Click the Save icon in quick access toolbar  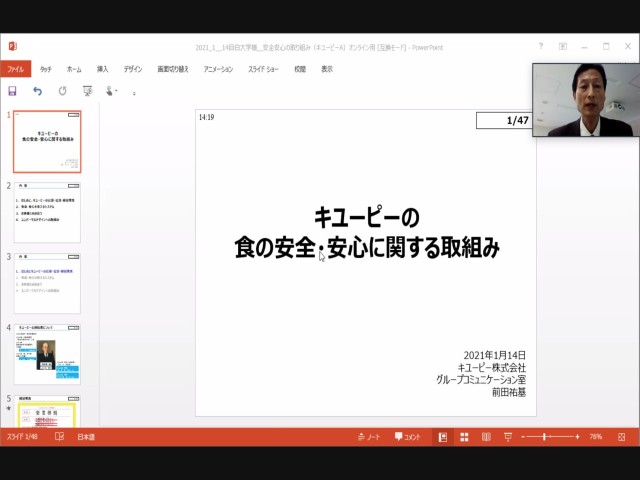(12, 91)
